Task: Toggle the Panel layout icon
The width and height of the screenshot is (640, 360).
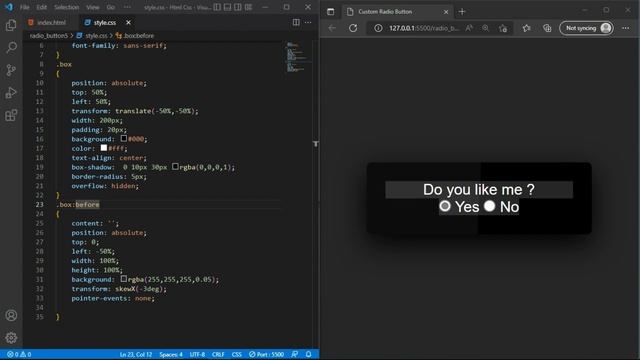Action: pyautogui.click(x=227, y=7)
